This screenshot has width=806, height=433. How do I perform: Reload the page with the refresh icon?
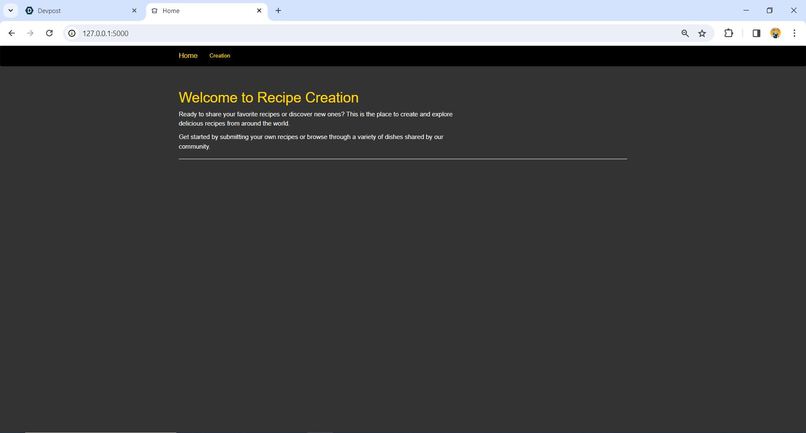click(x=49, y=33)
